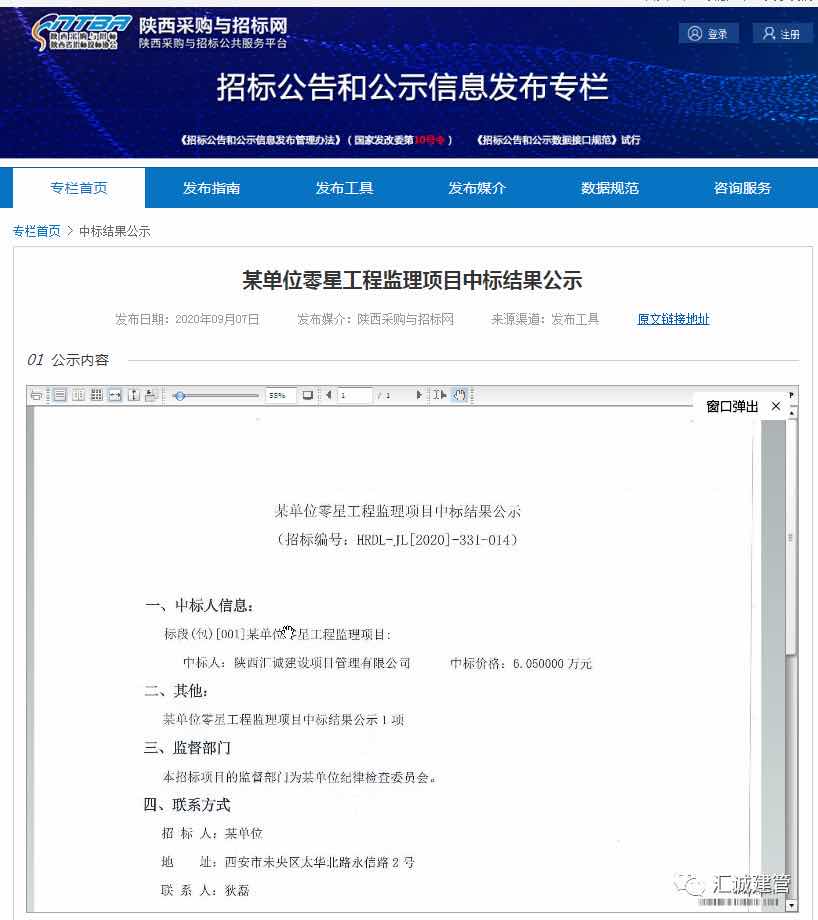The width and height of the screenshot is (818, 920).
Task: Click the 一、中标人信息 heading in document
Action: pyautogui.click(x=199, y=606)
